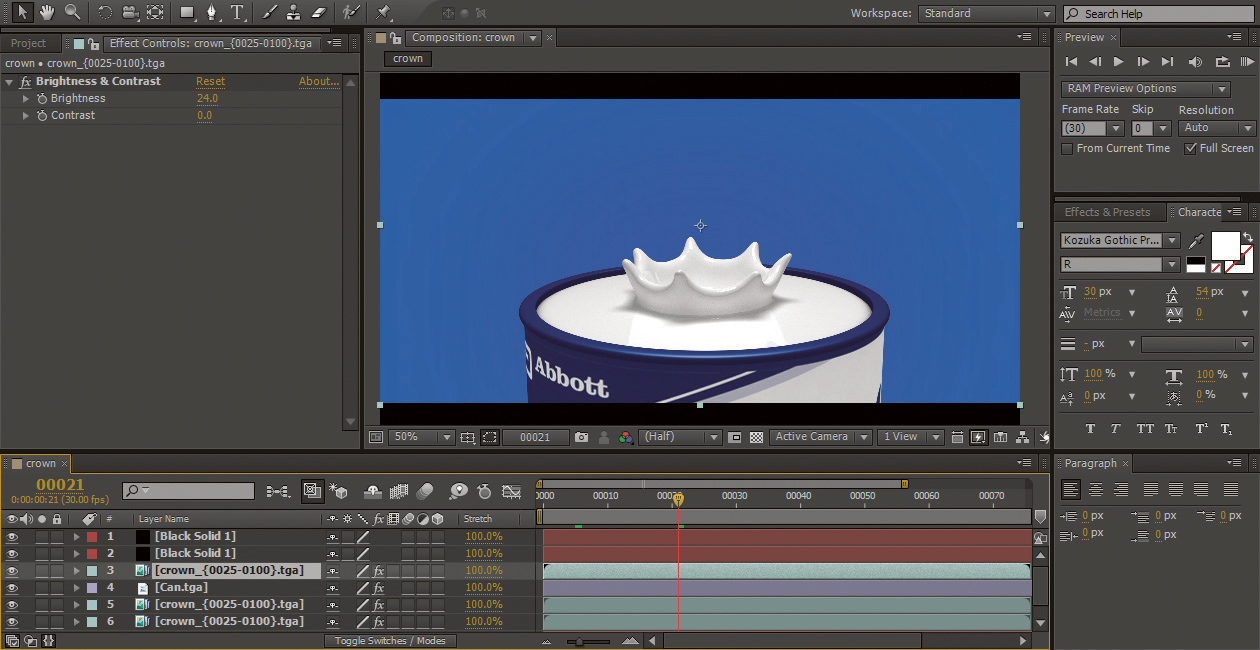The image size is (1260, 650).
Task: Hide layer 4 Can.tga
Action: (x=12, y=587)
